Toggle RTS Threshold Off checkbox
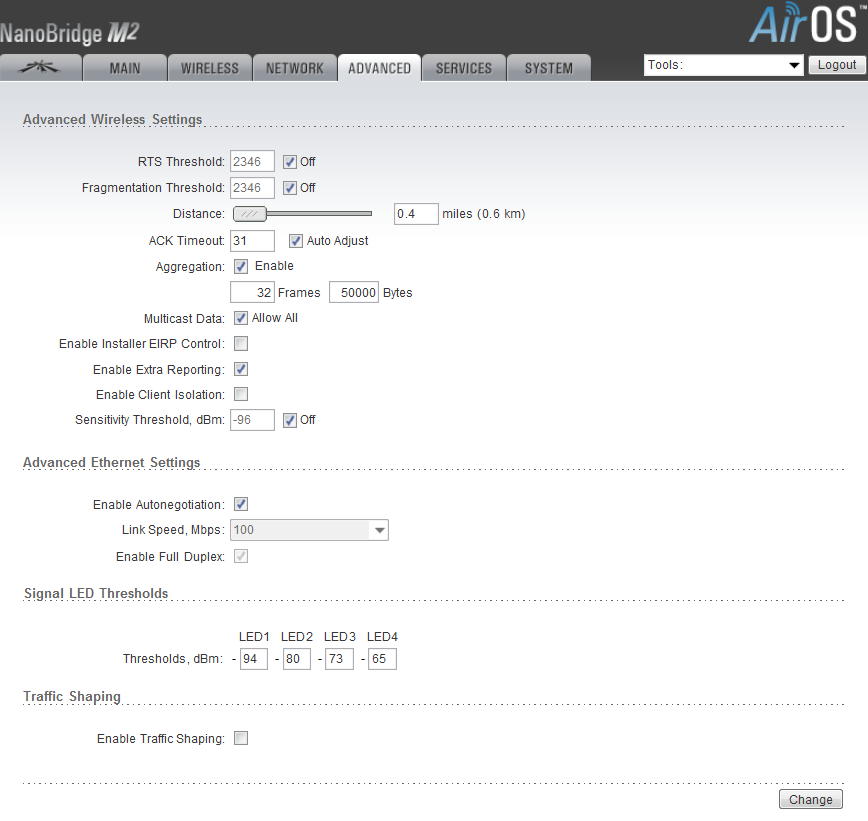The image size is (868, 821). (x=290, y=162)
